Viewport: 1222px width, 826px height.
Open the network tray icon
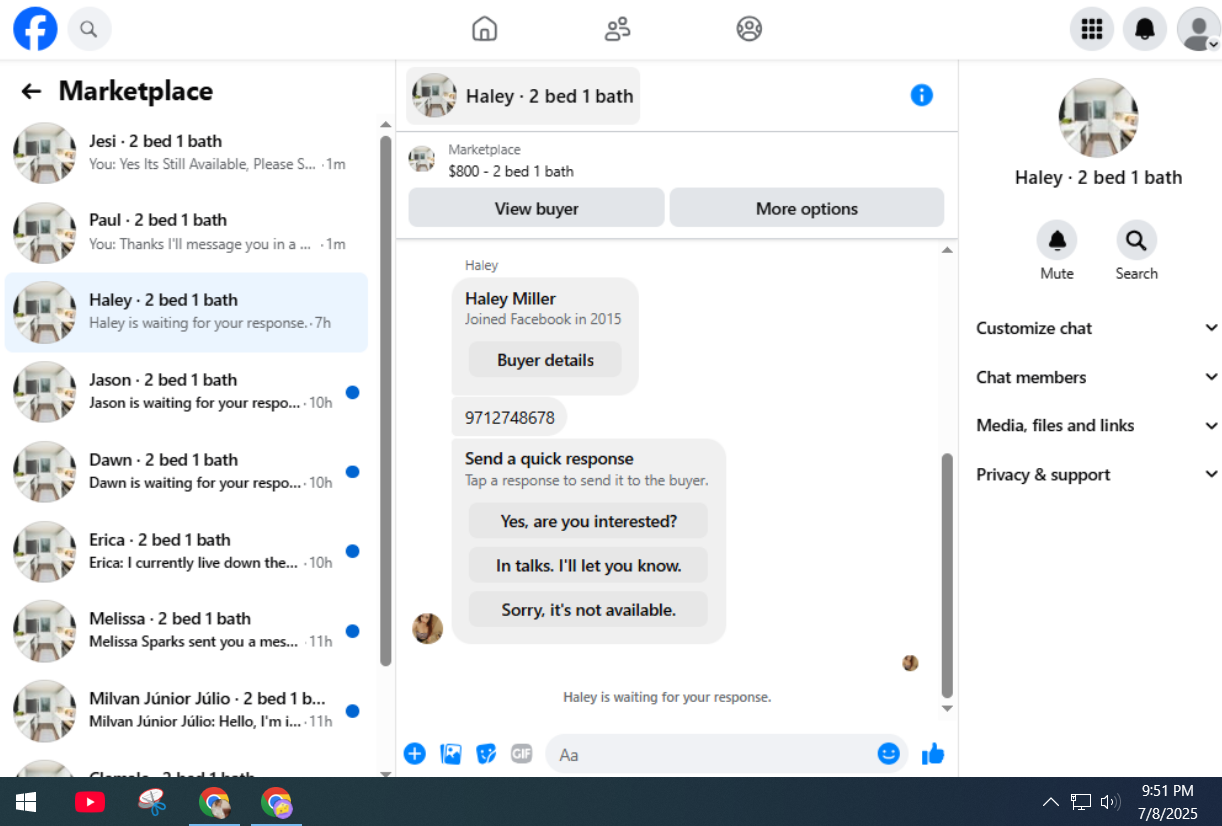click(1081, 802)
